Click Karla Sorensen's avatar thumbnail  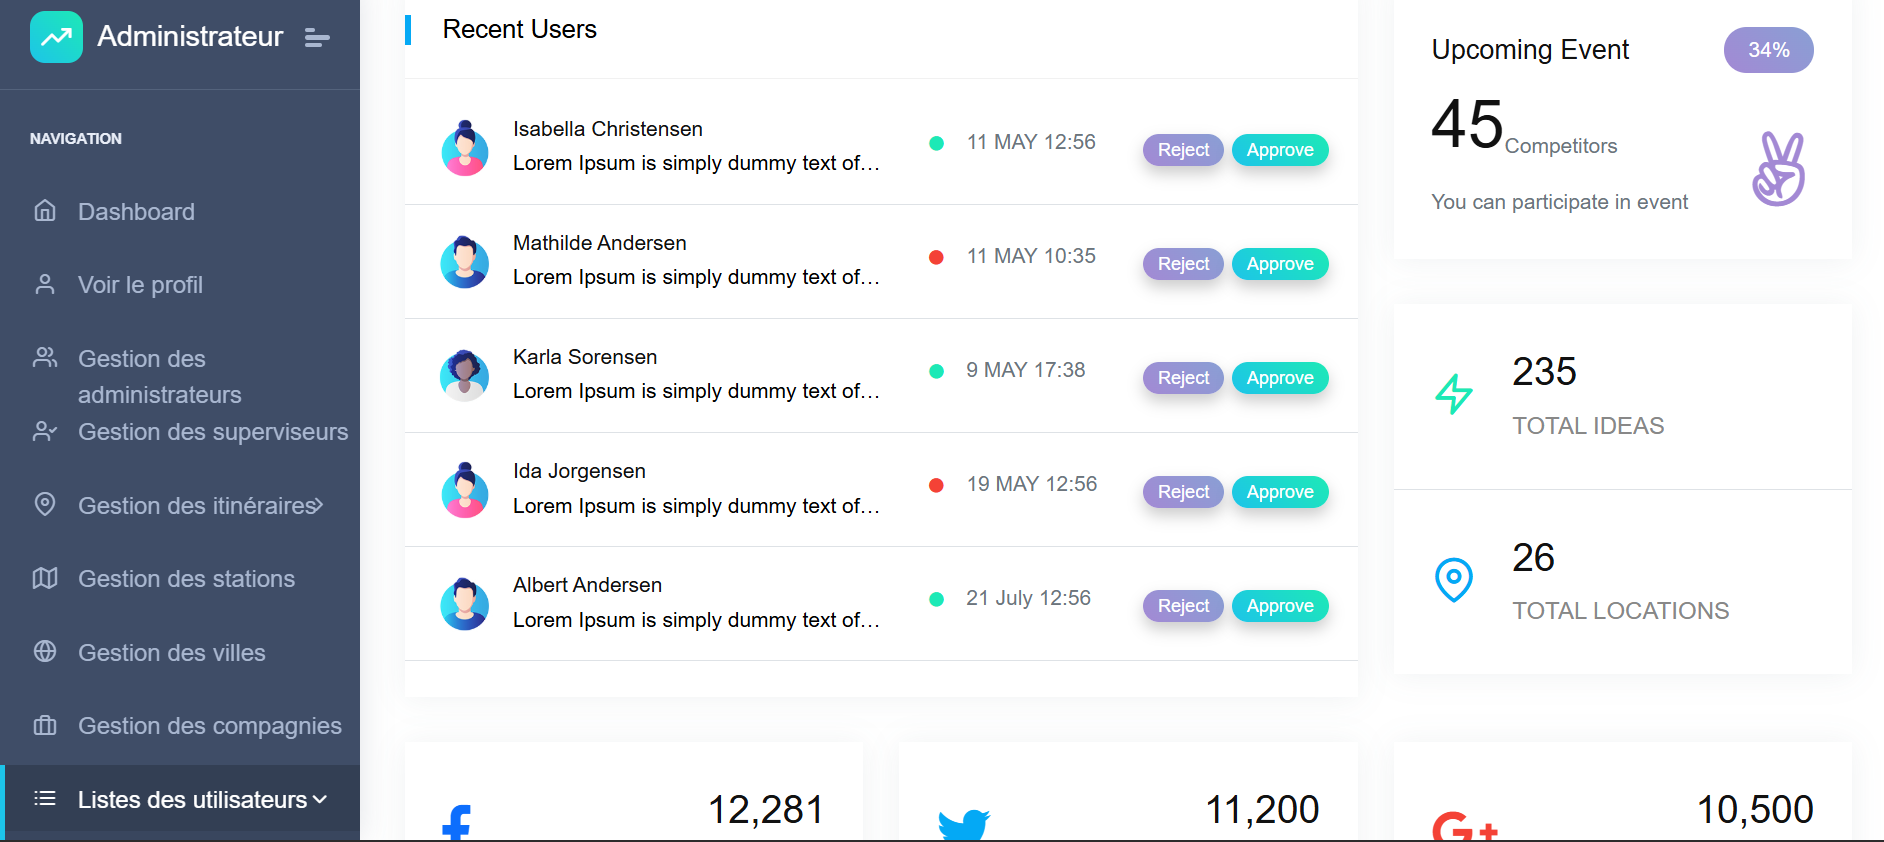465,375
